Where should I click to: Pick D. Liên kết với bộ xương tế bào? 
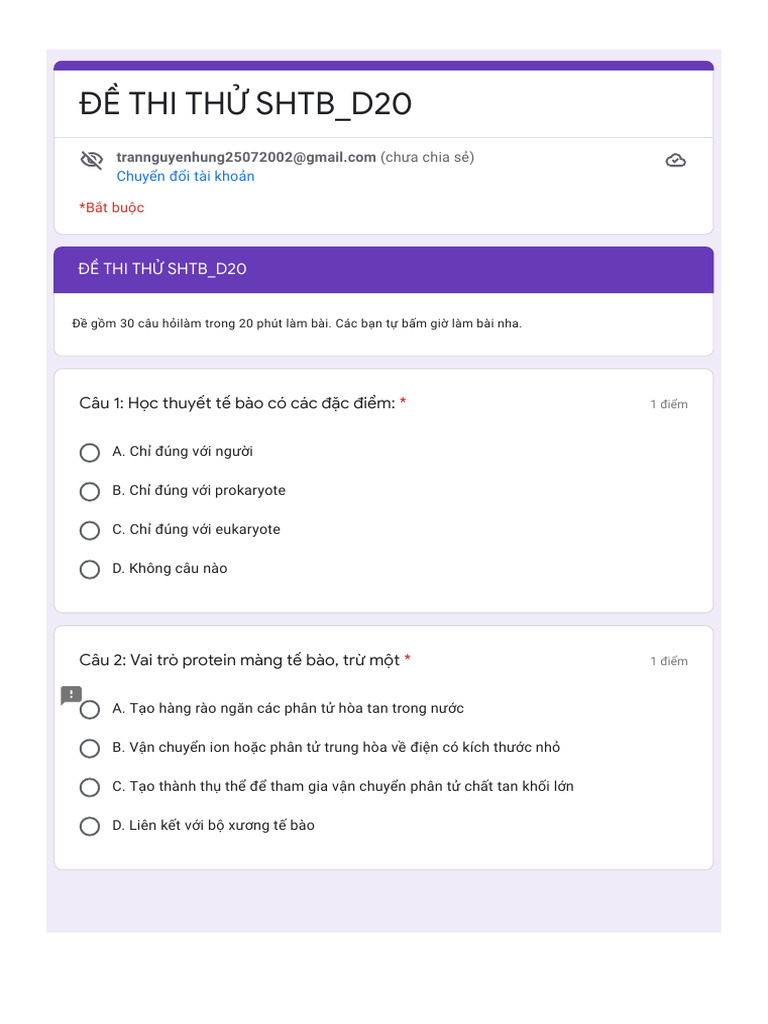(x=90, y=827)
